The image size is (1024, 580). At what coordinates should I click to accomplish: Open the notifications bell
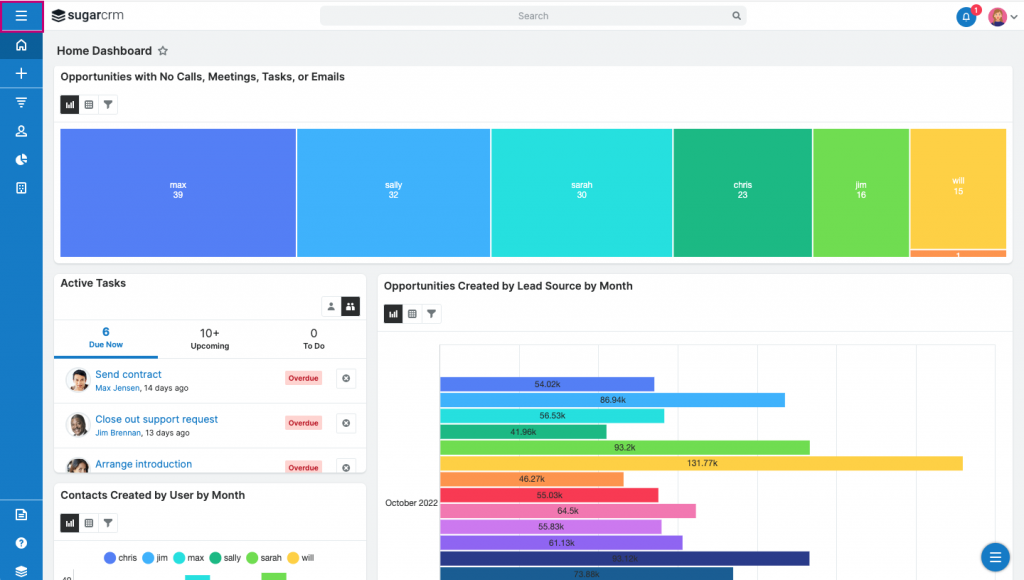(x=965, y=17)
